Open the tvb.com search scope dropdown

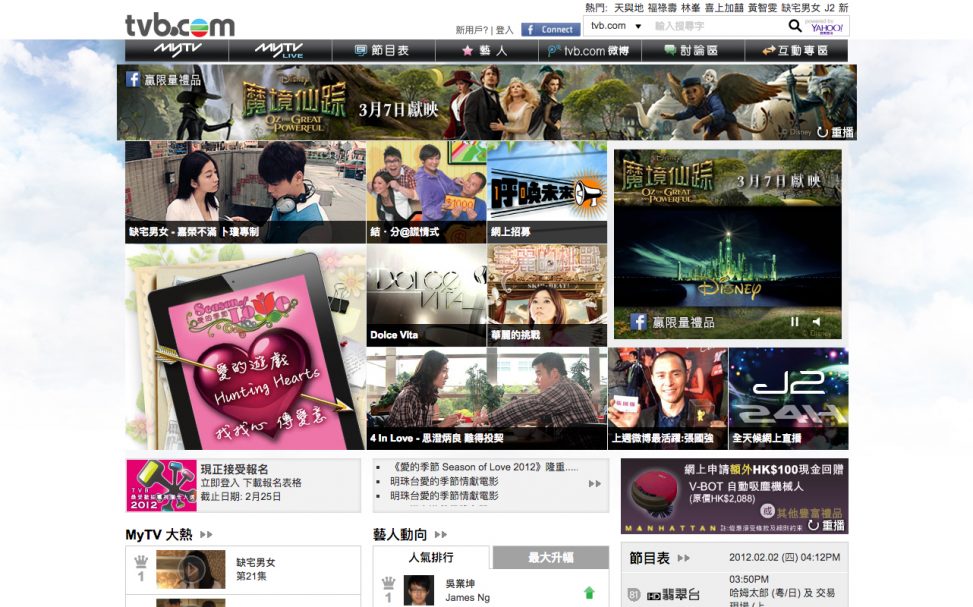coord(616,26)
